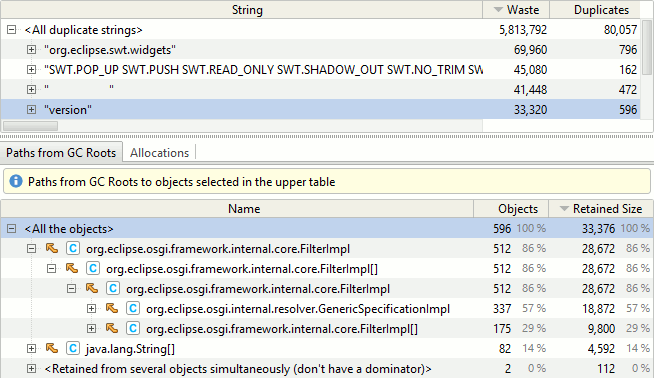The height and width of the screenshot is (378, 654).
Task: Expand the GenericSpecificationImpl tree node
Action: point(91,309)
